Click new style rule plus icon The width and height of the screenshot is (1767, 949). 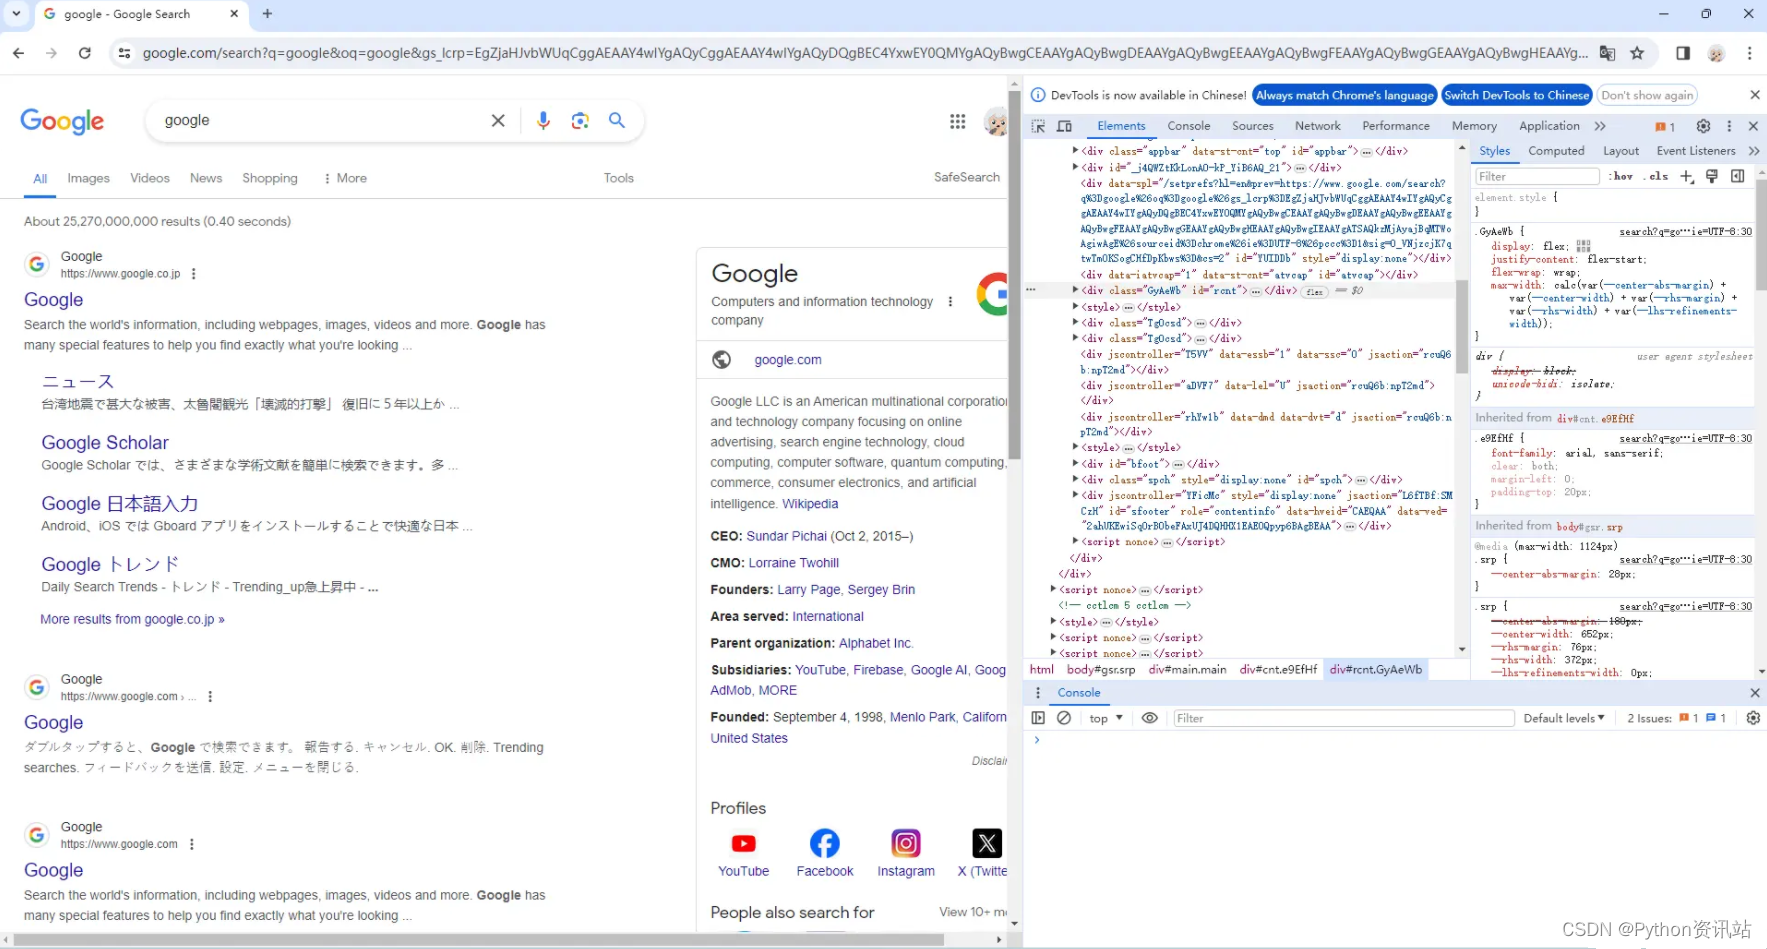coord(1687,176)
